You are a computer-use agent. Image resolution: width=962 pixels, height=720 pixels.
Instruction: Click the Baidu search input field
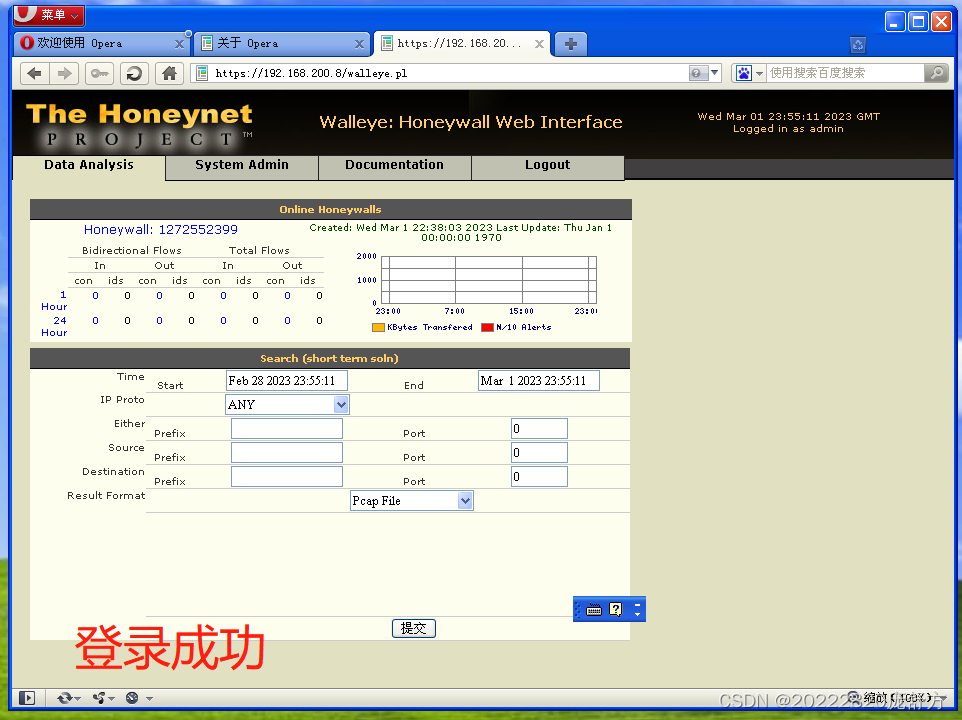(844, 74)
